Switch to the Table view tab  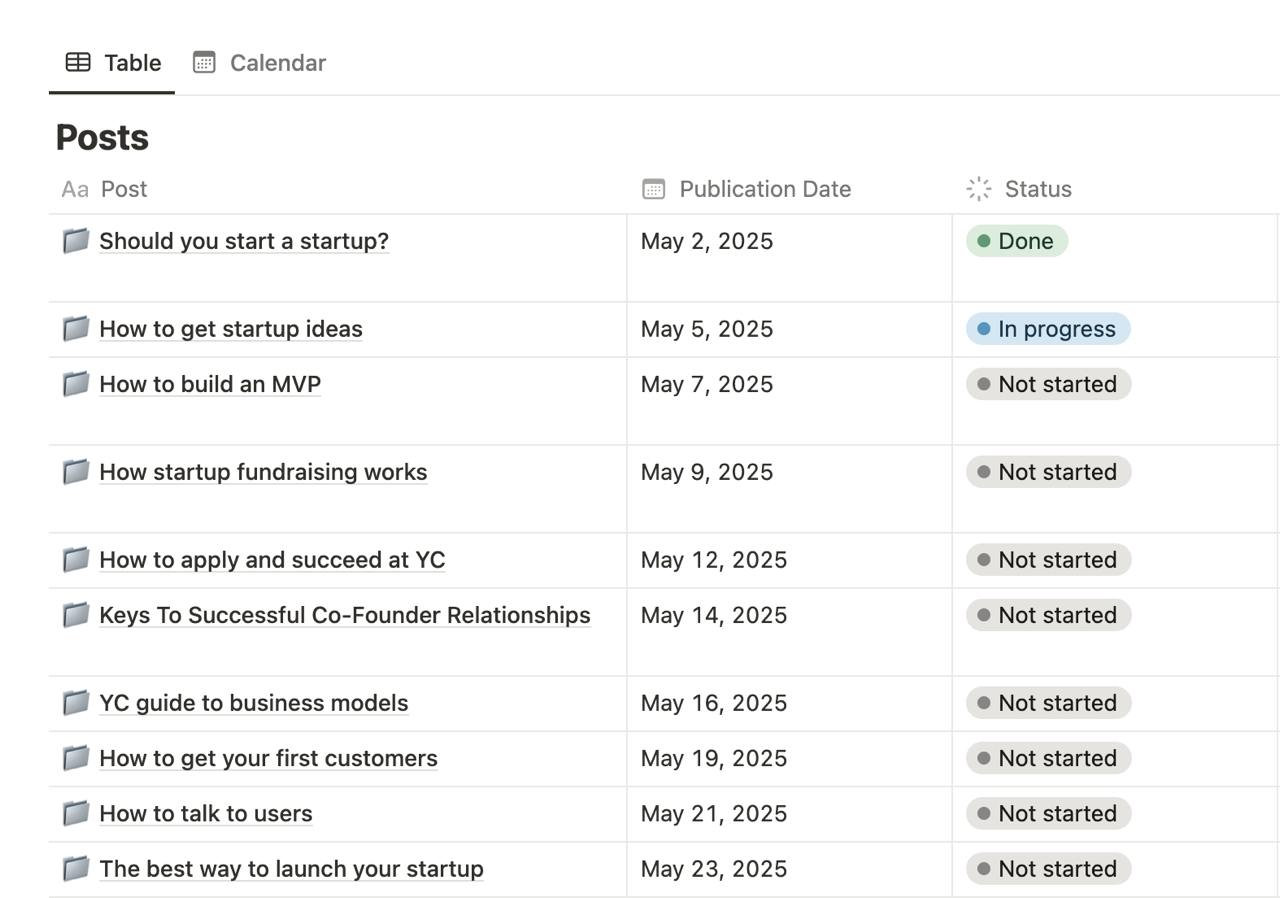pyautogui.click(x=112, y=63)
